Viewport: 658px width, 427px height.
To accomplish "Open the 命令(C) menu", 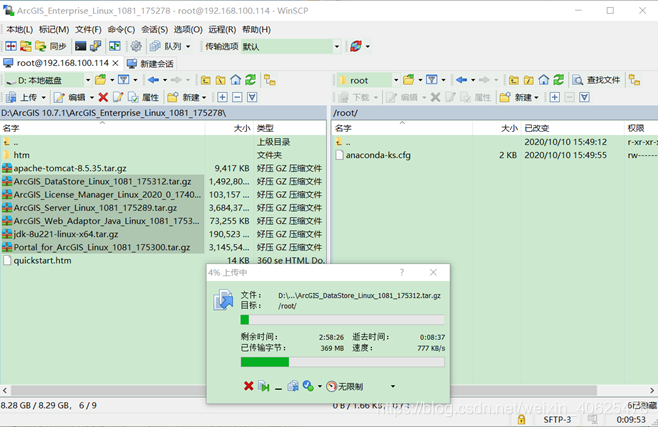I will [x=121, y=29].
